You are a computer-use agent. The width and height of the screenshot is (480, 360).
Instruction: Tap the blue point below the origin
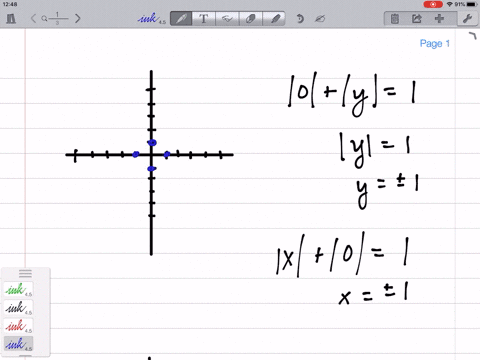(151, 169)
